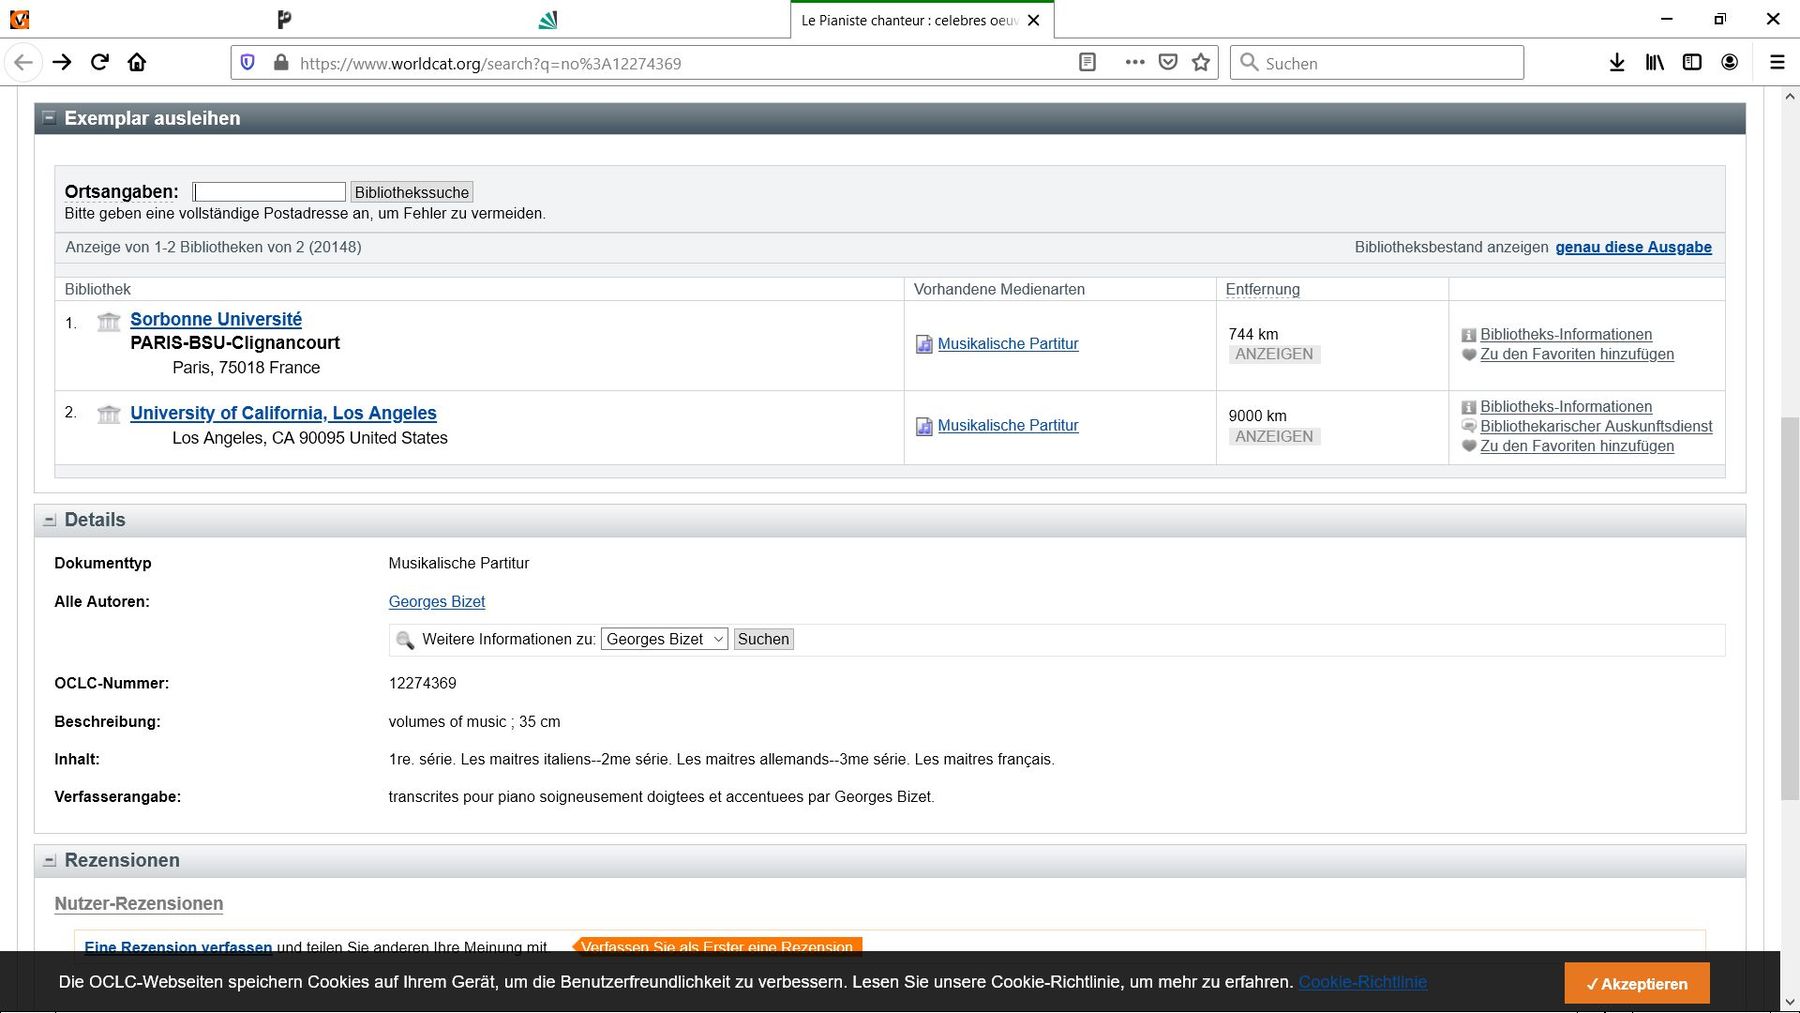The image size is (1800, 1013).
Task: Click the browser forward arrow
Action: click(x=62, y=62)
